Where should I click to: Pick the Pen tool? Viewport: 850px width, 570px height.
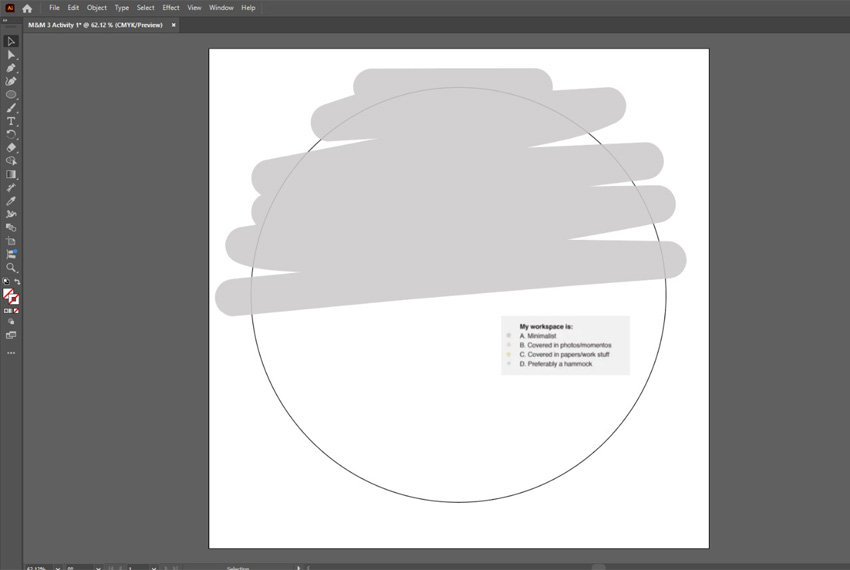11,68
